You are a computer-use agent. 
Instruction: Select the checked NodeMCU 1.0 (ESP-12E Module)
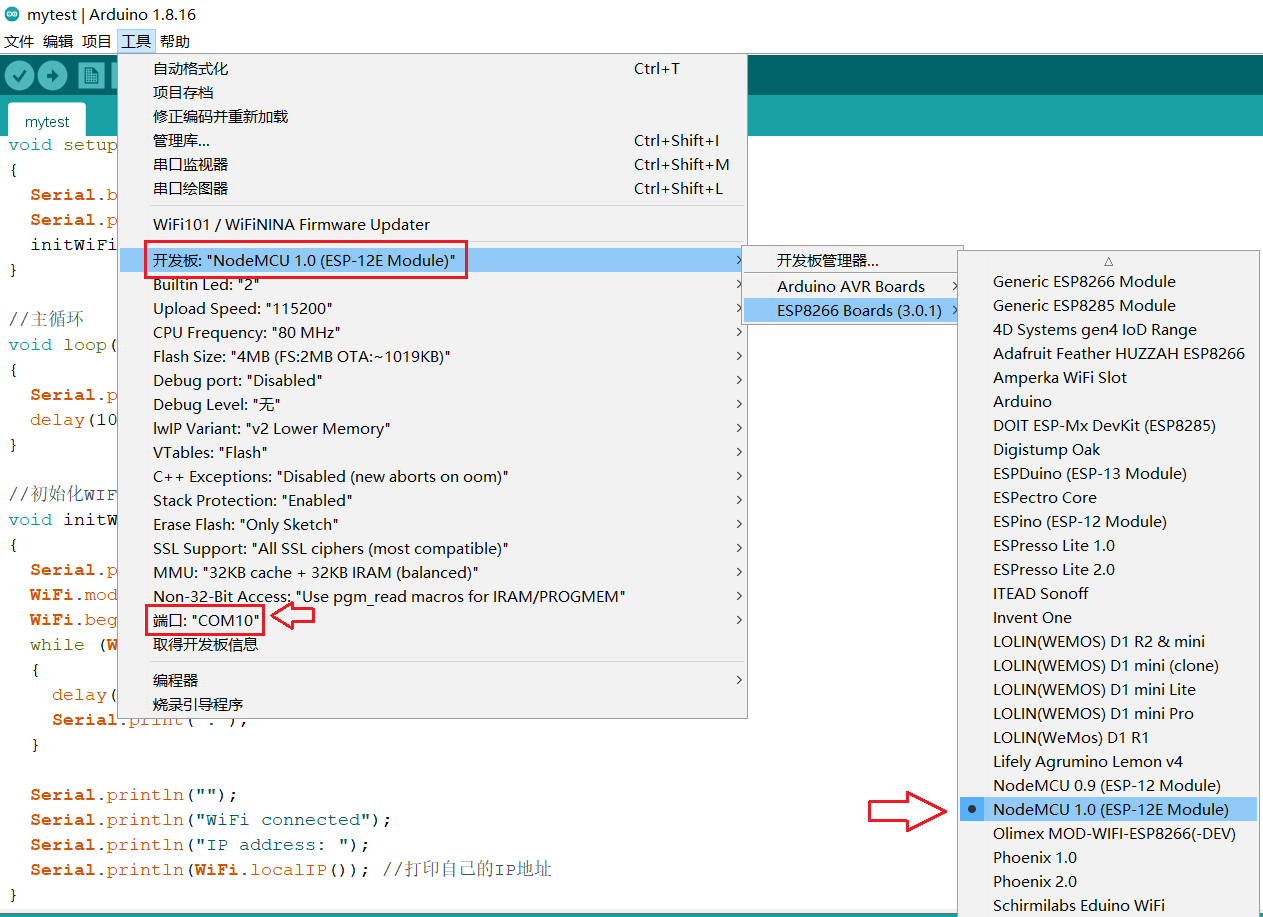pos(1110,810)
